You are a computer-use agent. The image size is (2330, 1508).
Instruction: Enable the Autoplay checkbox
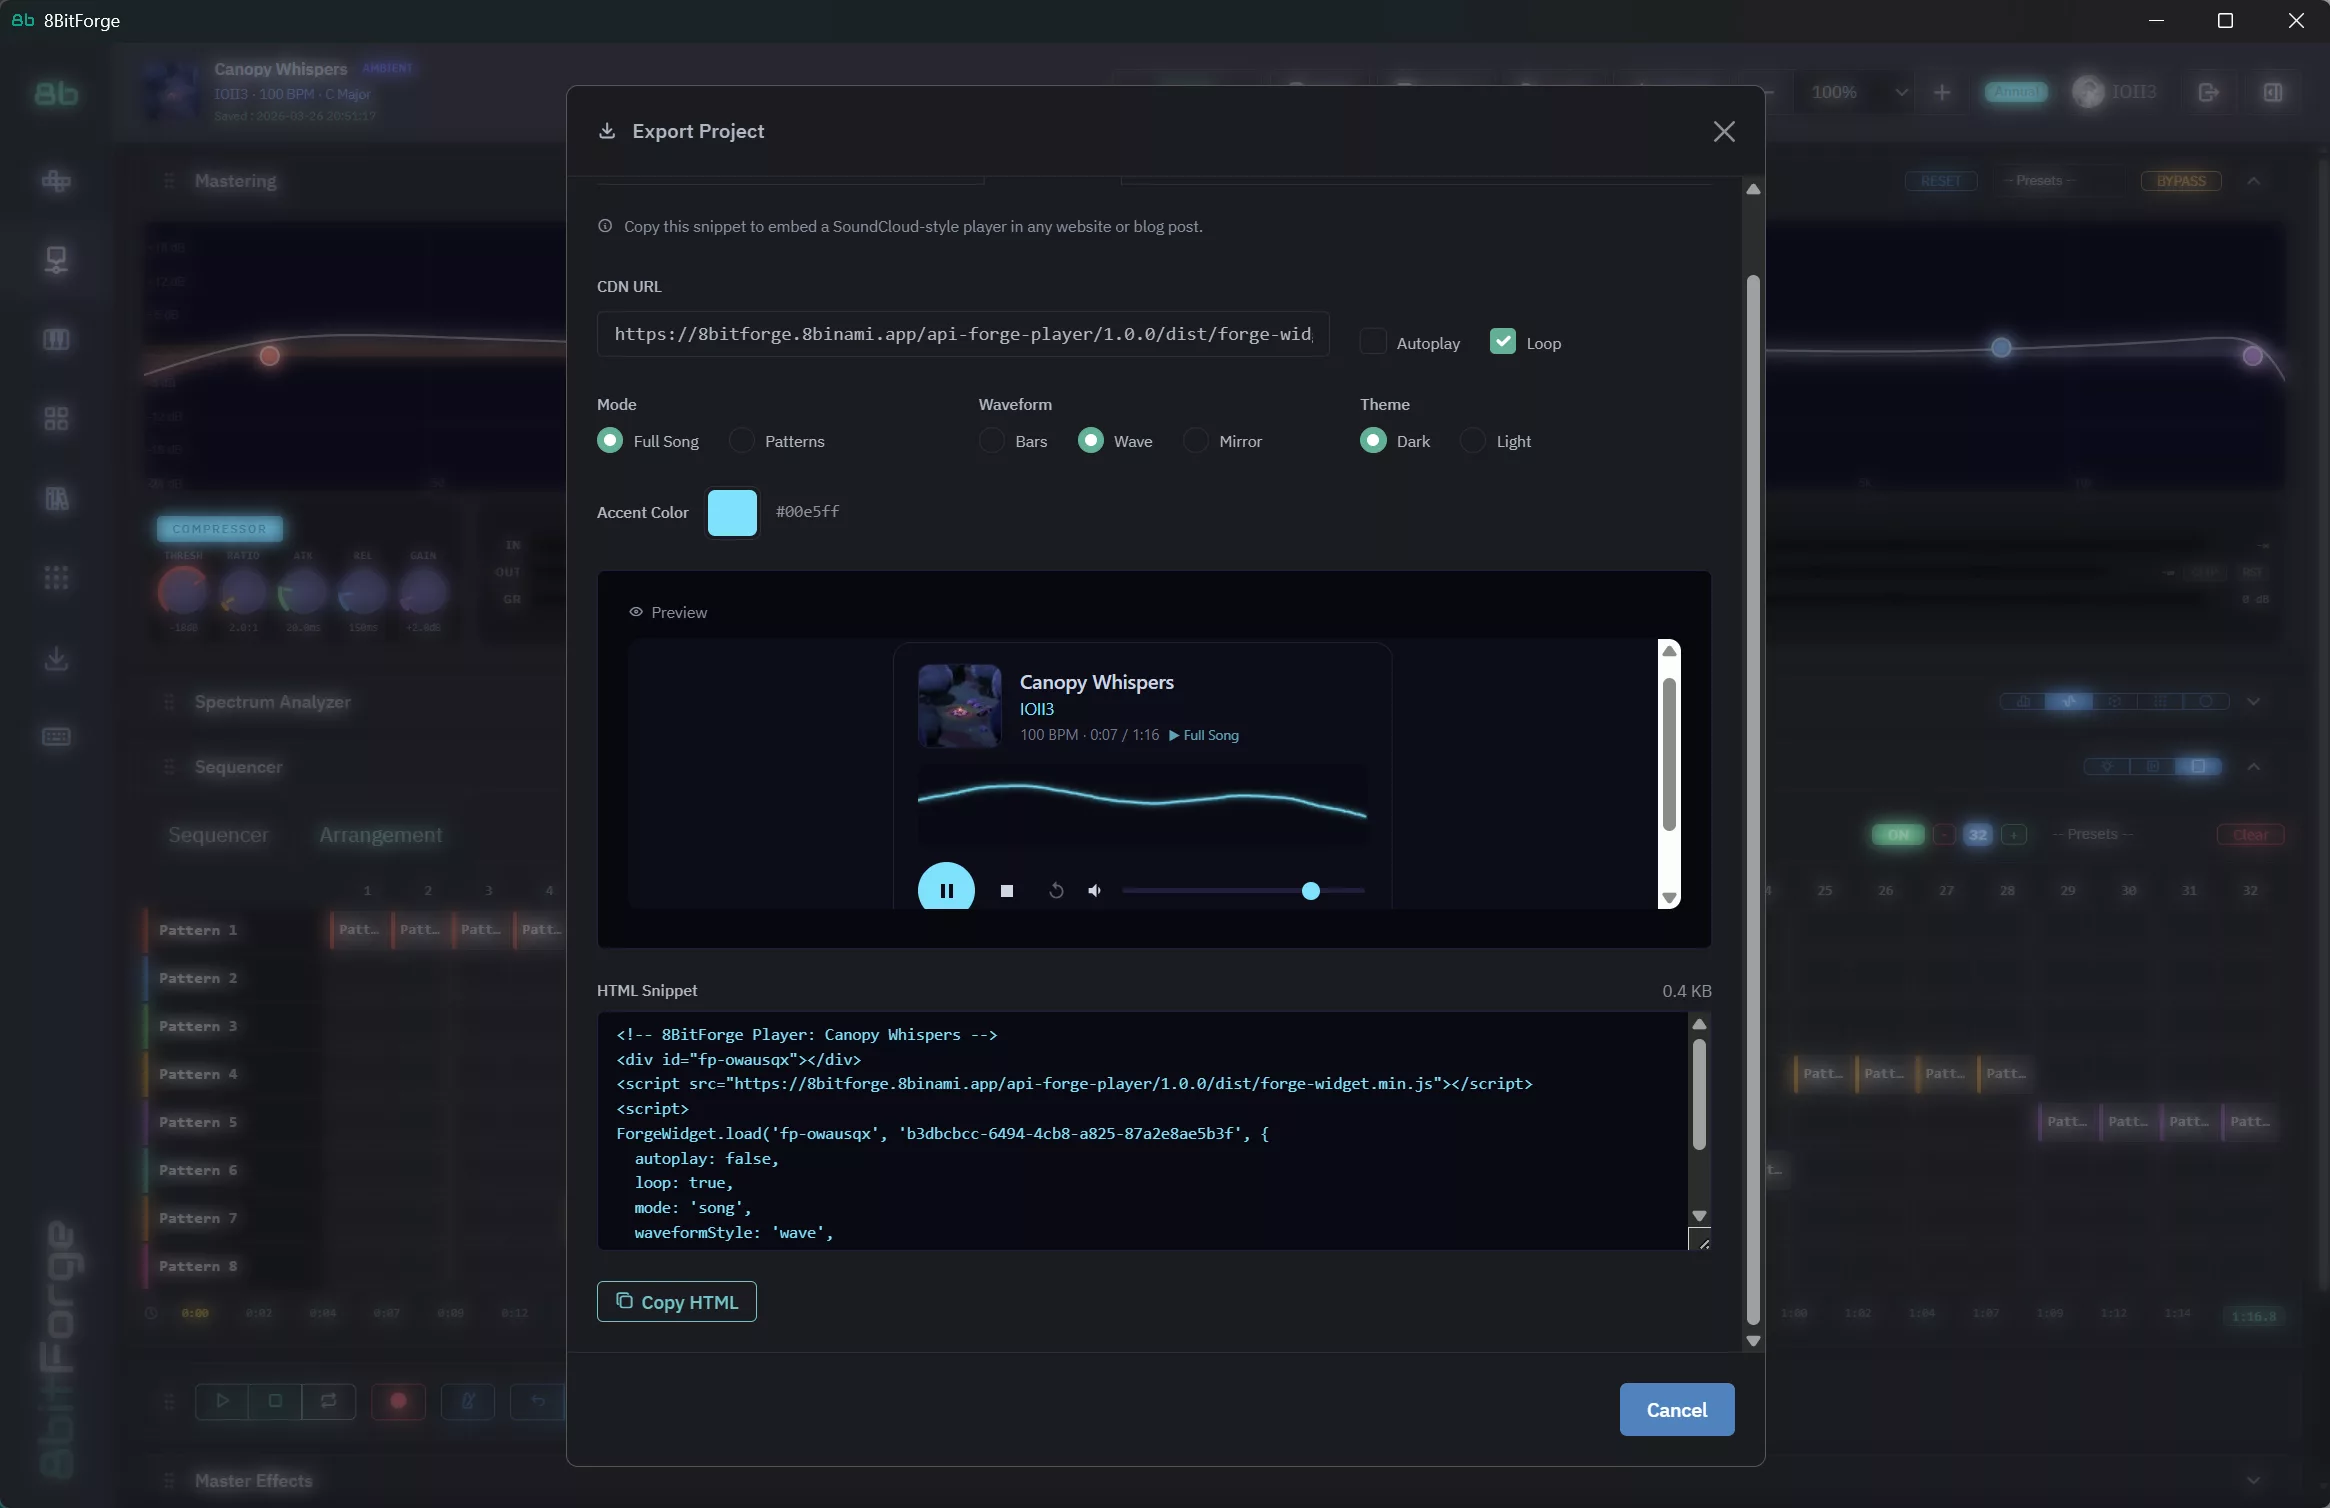click(x=1373, y=342)
